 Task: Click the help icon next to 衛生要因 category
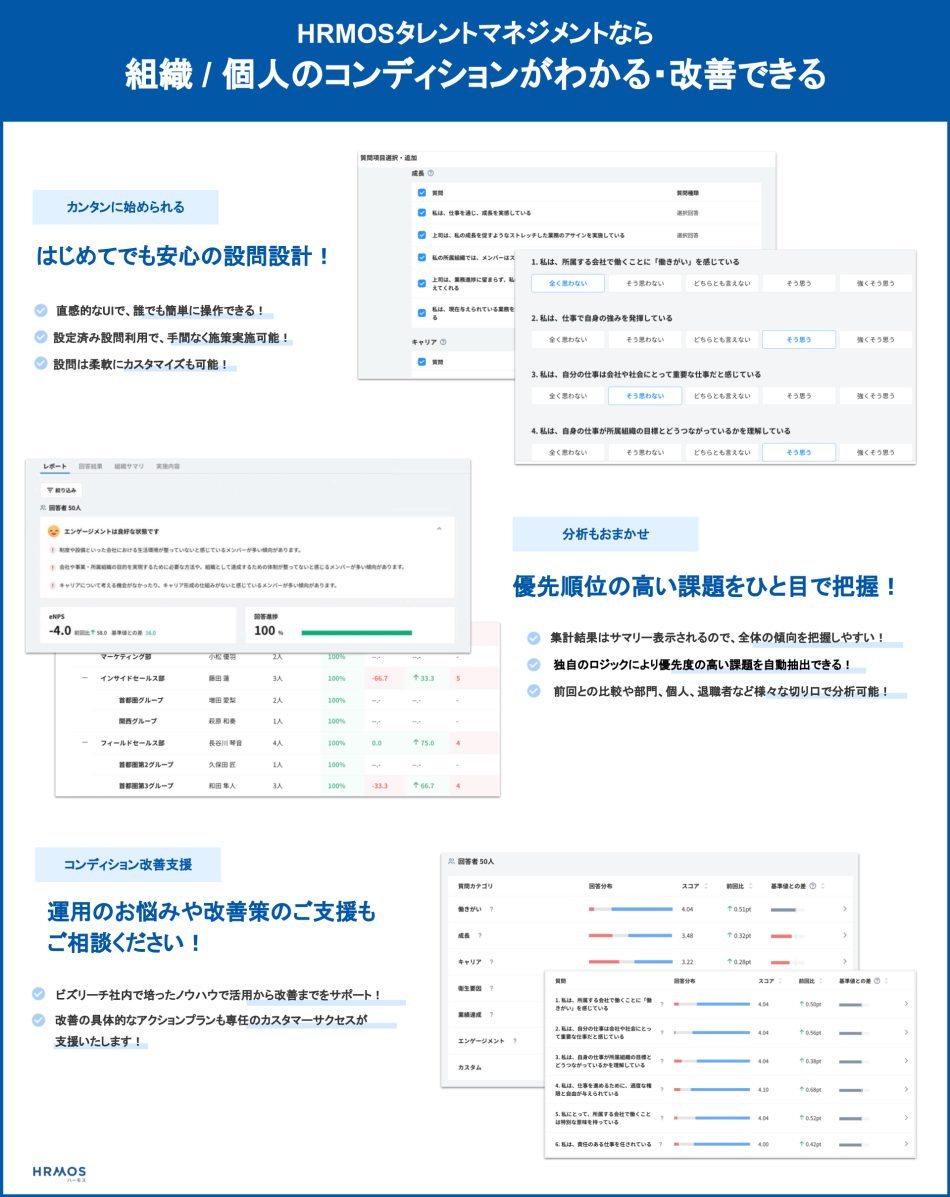[x=491, y=988]
